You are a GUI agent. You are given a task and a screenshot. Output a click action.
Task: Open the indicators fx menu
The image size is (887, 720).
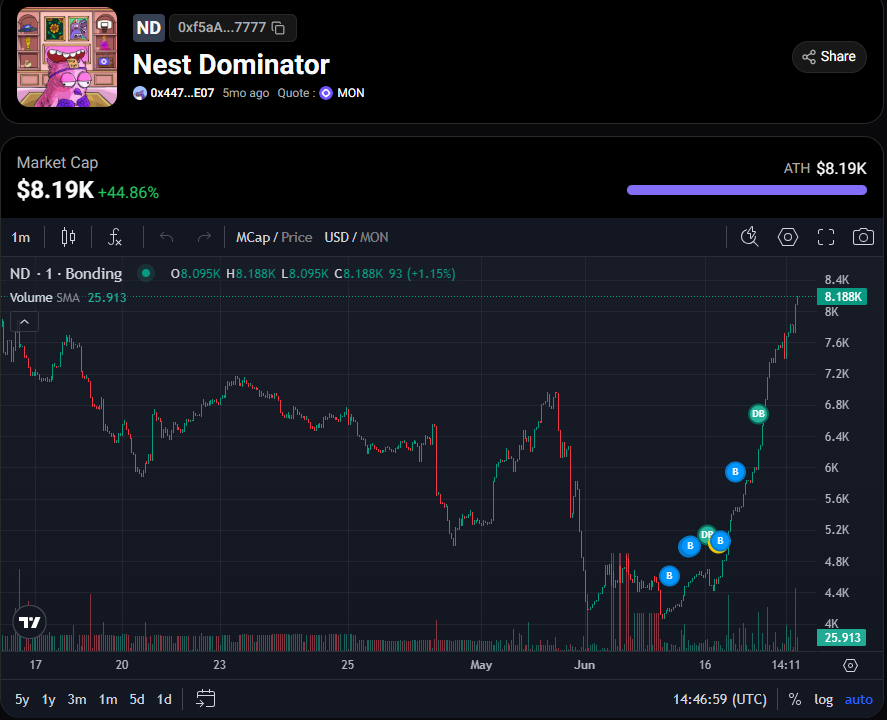pos(115,237)
